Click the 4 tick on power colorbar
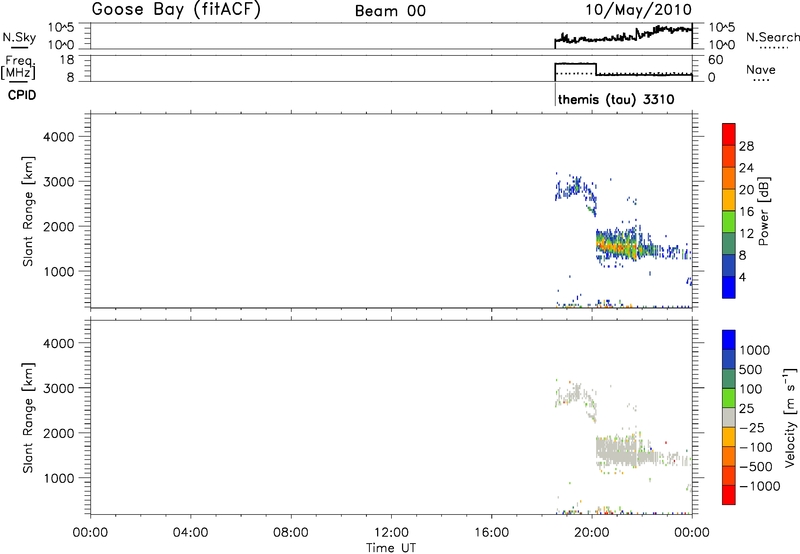Viewport: 800px width, 554px height. 742,278
